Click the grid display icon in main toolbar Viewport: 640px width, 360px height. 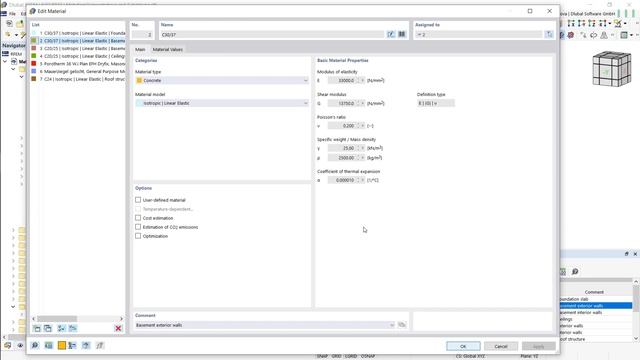pyautogui.click(x=624, y=35)
